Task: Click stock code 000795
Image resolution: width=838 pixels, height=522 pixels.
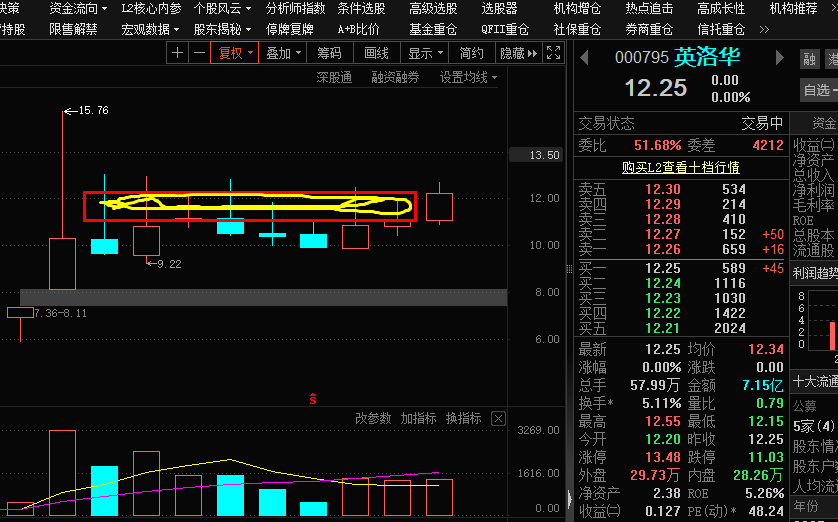Action: (642, 57)
